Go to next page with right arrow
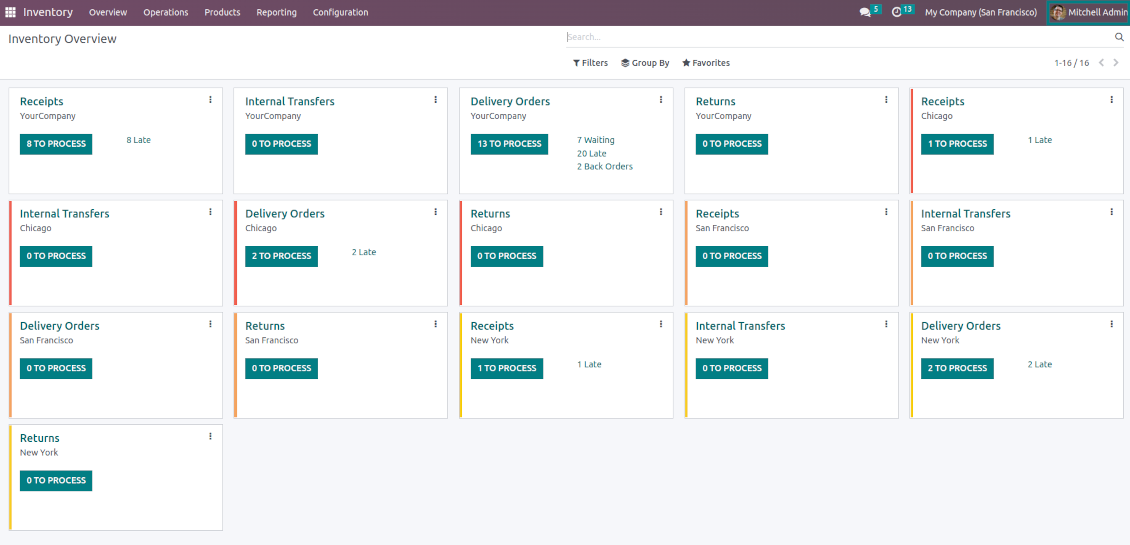Screen dimensions: 1130x545 (1116, 63)
